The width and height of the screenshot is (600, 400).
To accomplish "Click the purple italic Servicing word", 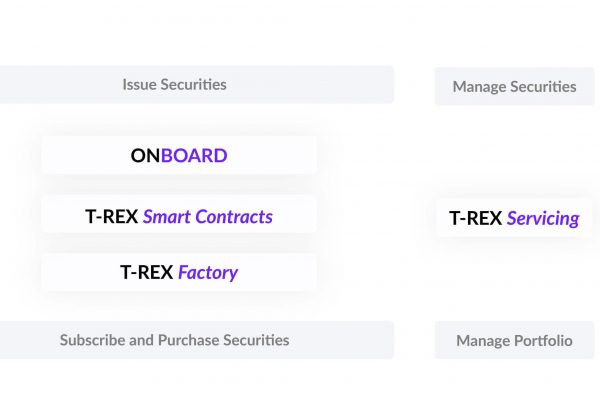I will pyautogui.click(x=543, y=219).
